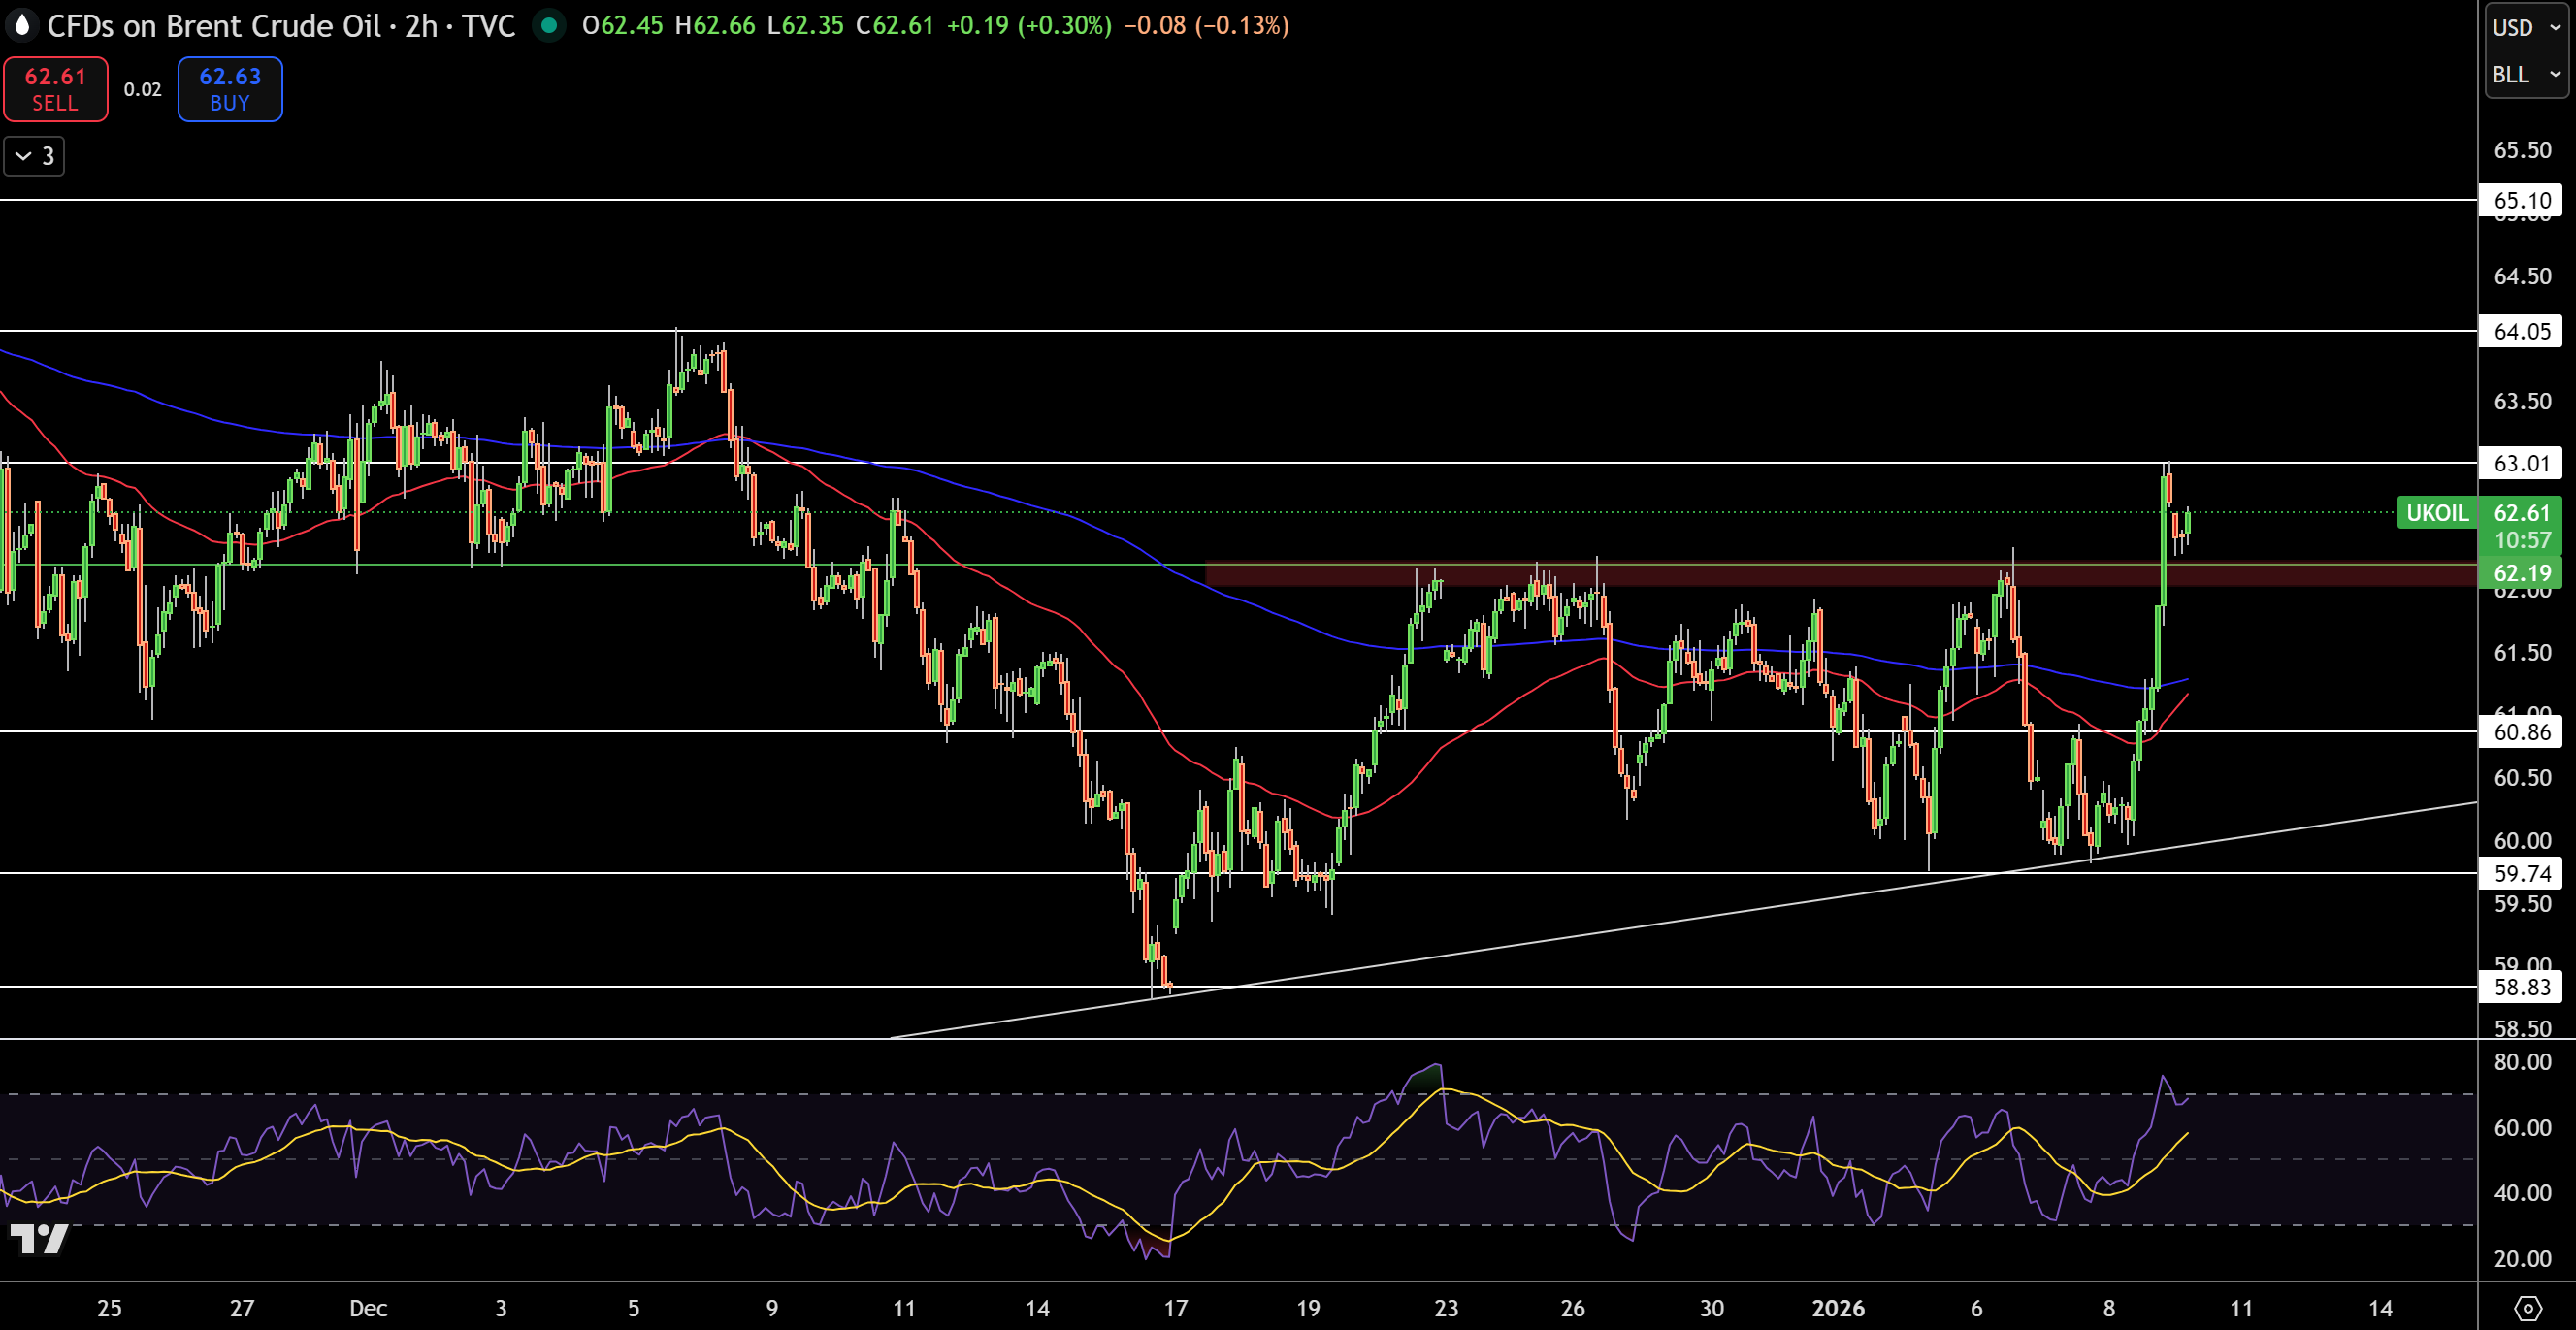Screen dimensions: 2576x1330
Task: Expand the collapsed indicators legend showing 3
Action: click(34, 156)
